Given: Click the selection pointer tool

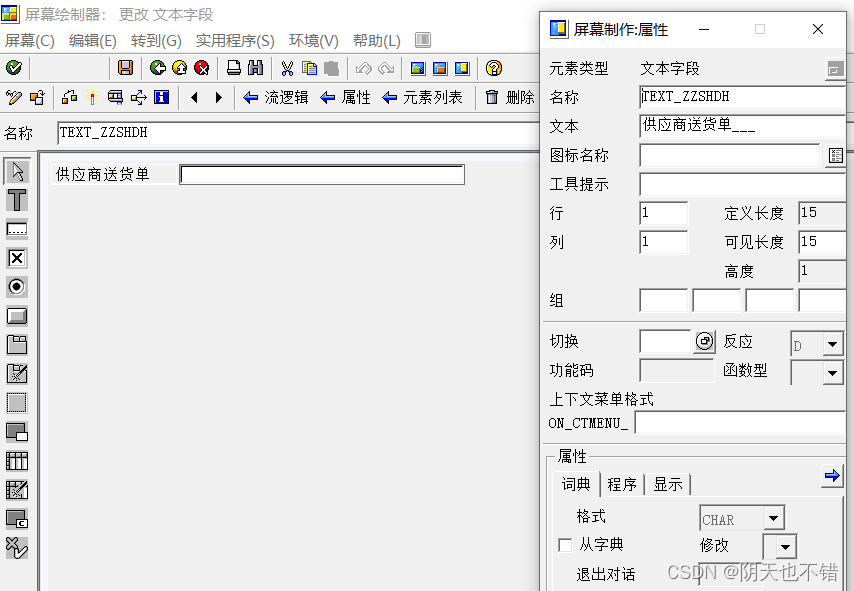Looking at the screenshot, I should coord(17,171).
